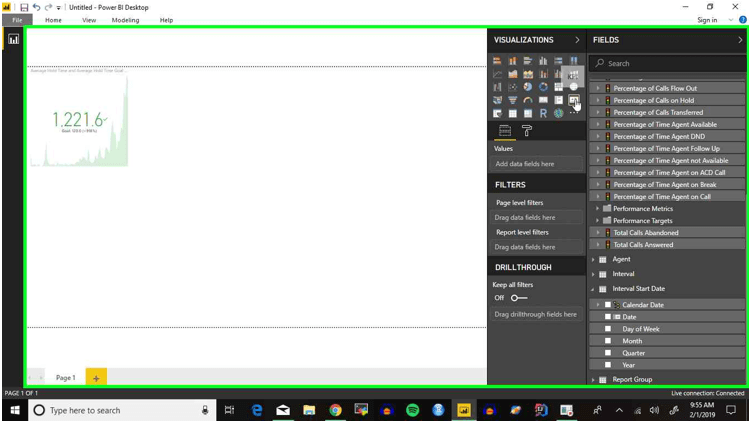Select the Area chart visualization
Screen dimensions: 751x423
[x=512, y=74]
